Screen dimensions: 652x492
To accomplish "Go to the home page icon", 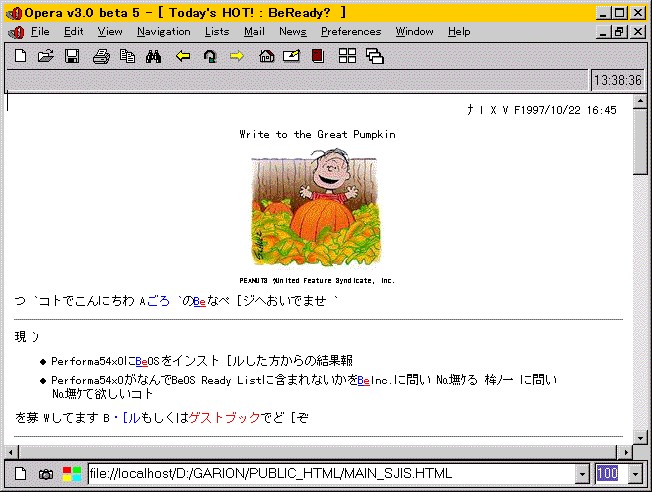I will [x=266, y=57].
